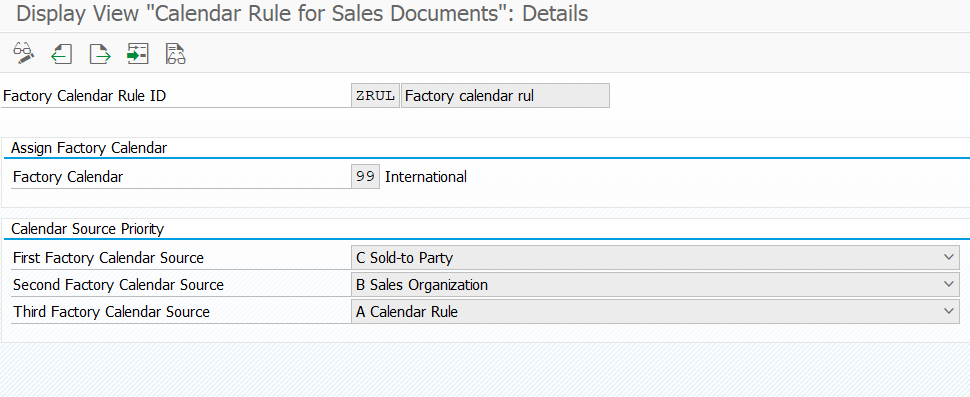Image resolution: width=970 pixels, height=397 pixels.
Task: Select the 'Calendar Source Priority' group header
Action: tap(87, 229)
